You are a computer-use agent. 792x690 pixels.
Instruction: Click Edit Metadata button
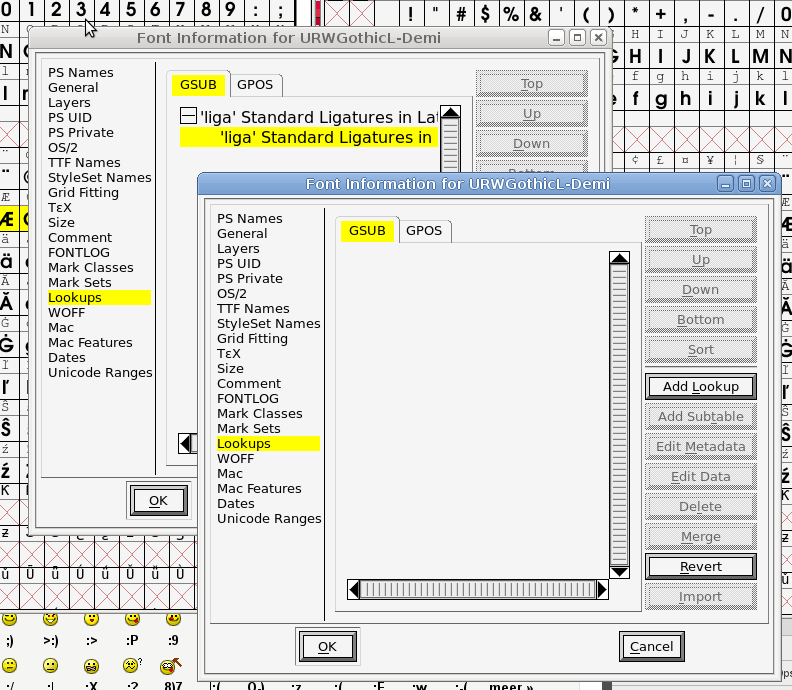(x=701, y=447)
